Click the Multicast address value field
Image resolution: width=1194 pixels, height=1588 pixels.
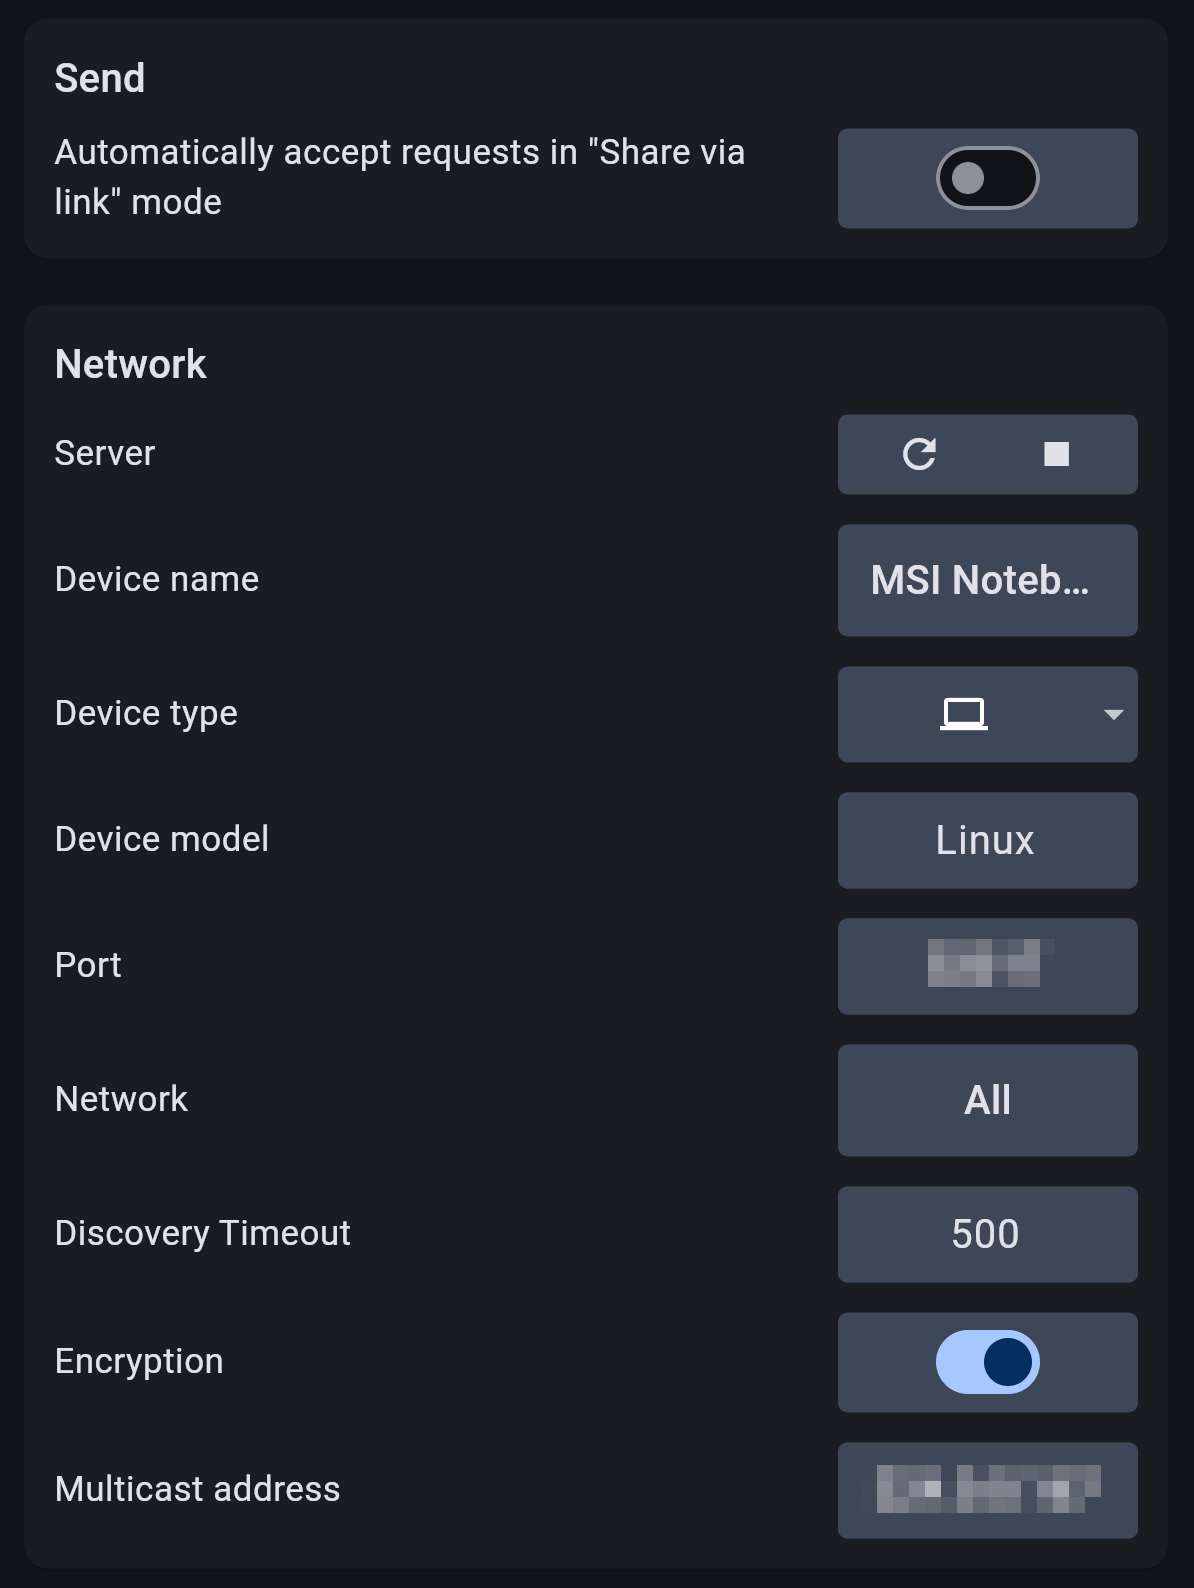(987, 1490)
